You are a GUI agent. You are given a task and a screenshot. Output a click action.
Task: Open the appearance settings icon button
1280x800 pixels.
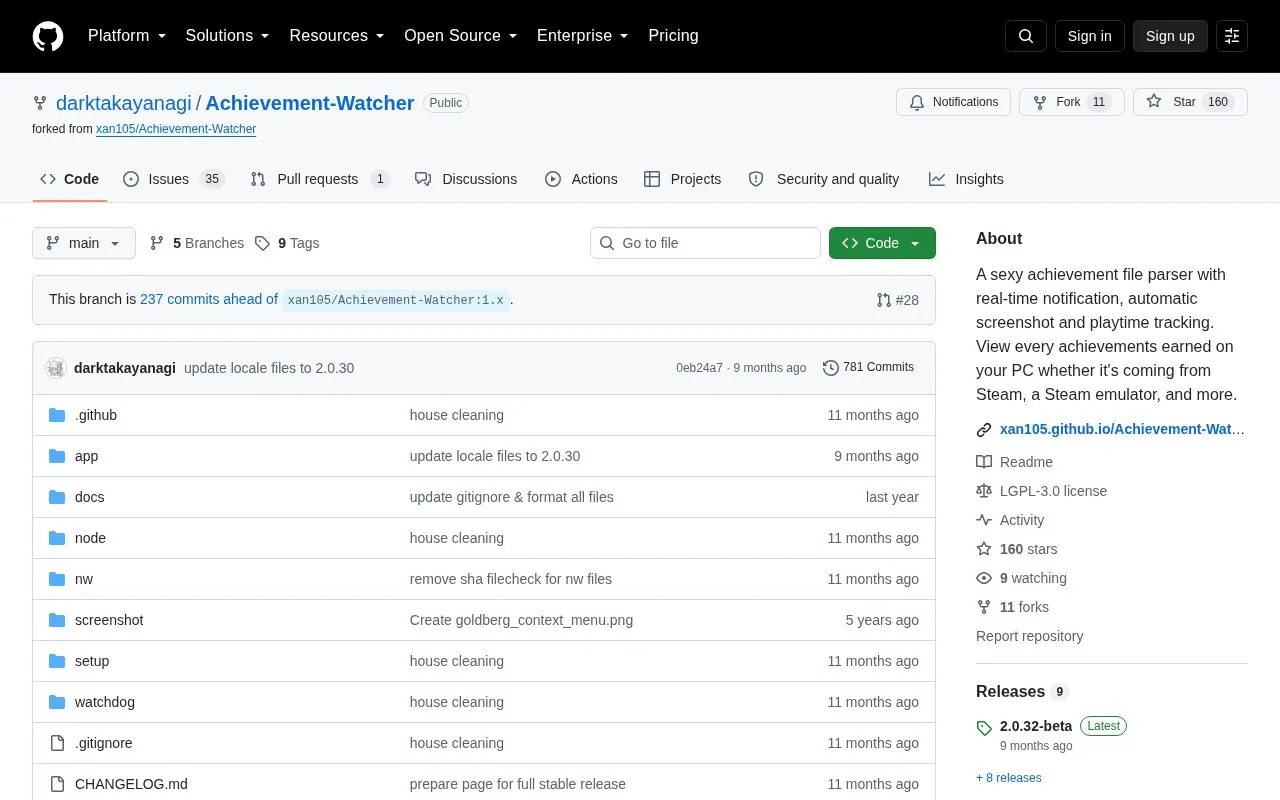pos(1232,36)
